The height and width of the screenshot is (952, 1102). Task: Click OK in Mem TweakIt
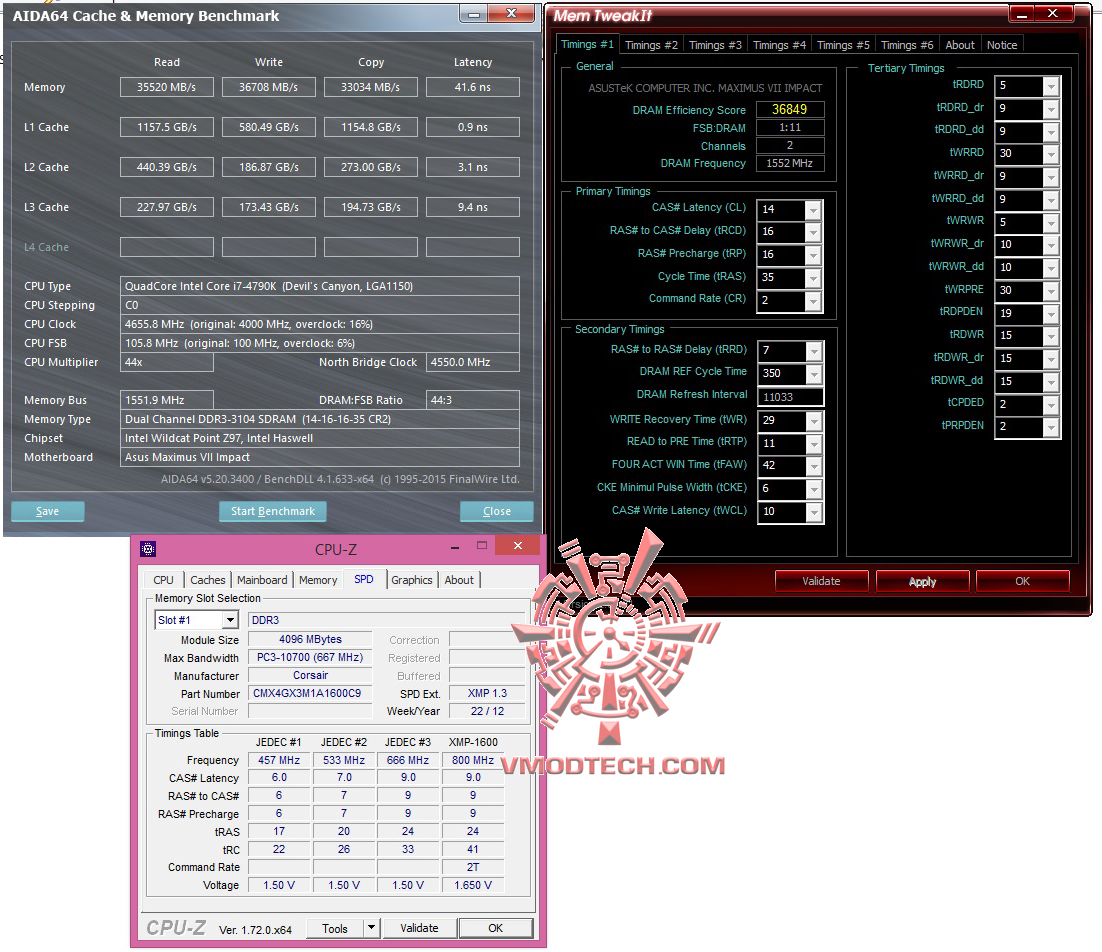pyautogui.click(x=1023, y=581)
